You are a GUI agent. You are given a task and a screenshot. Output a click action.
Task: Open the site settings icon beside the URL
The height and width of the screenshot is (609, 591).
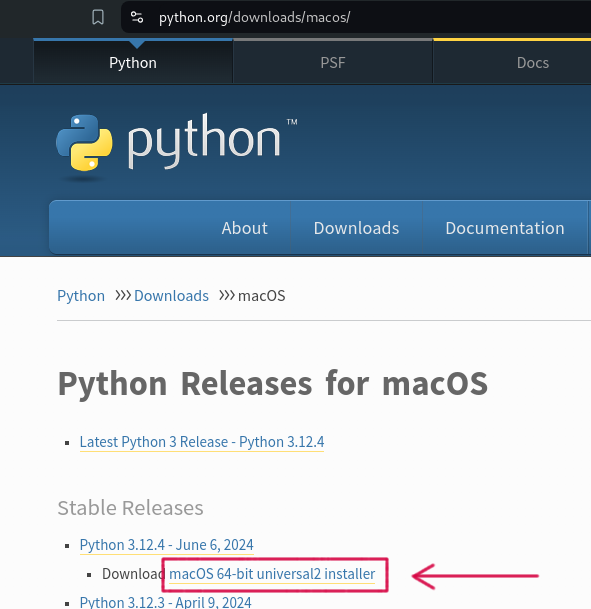(137, 17)
